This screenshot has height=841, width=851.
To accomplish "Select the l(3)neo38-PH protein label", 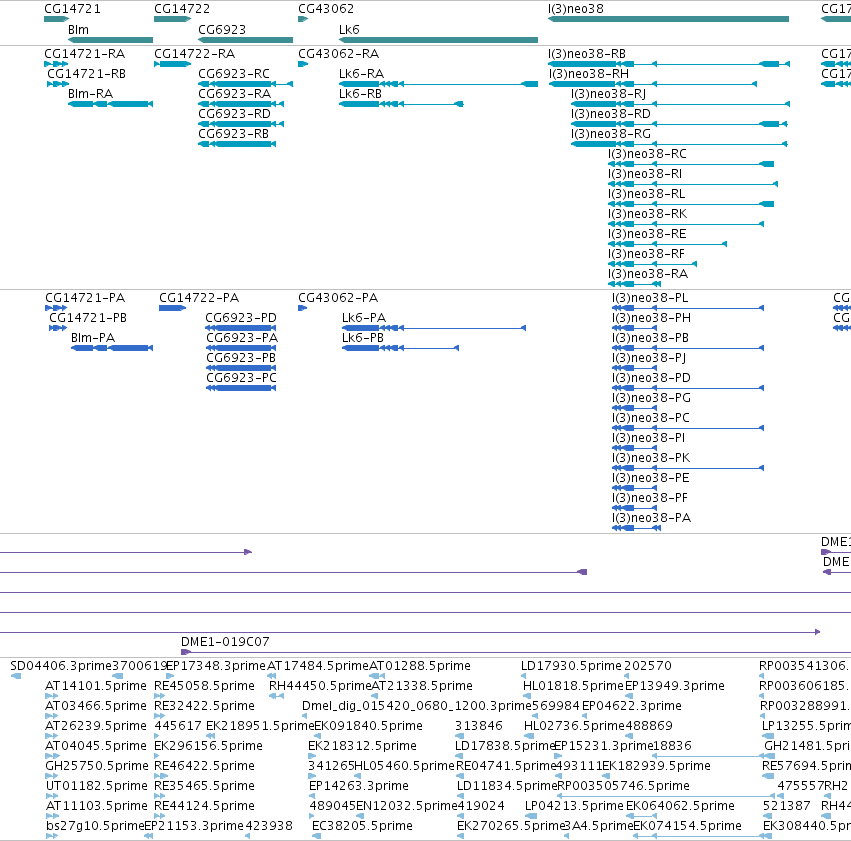I will point(652,318).
